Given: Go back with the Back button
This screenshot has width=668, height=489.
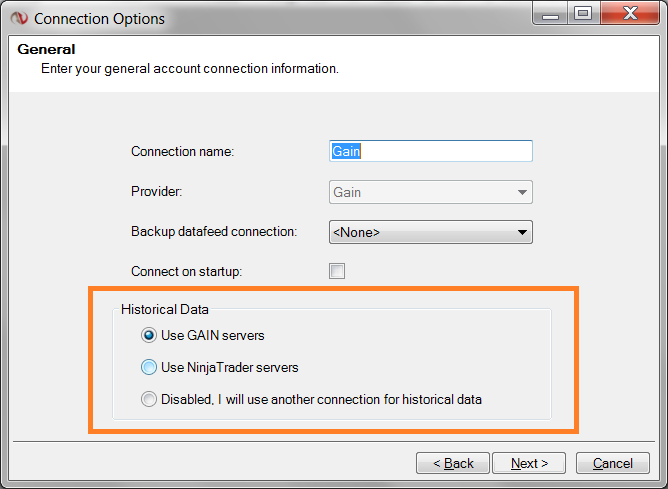Looking at the screenshot, I should 453,463.
